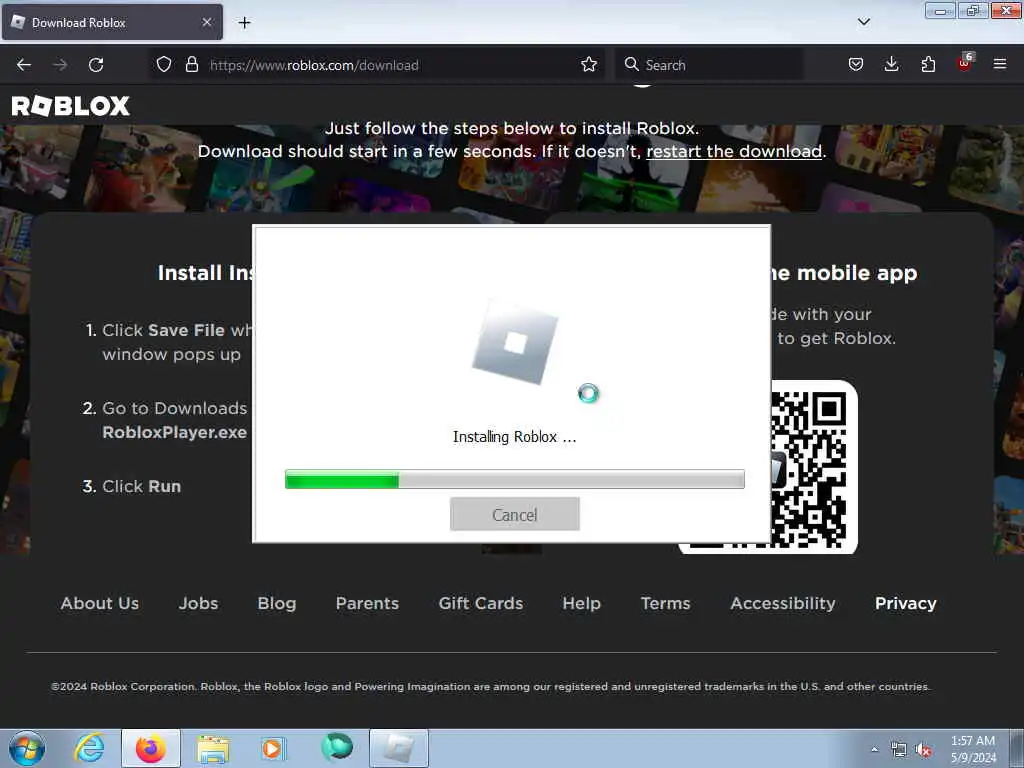Open the Help footer link

[582, 603]
